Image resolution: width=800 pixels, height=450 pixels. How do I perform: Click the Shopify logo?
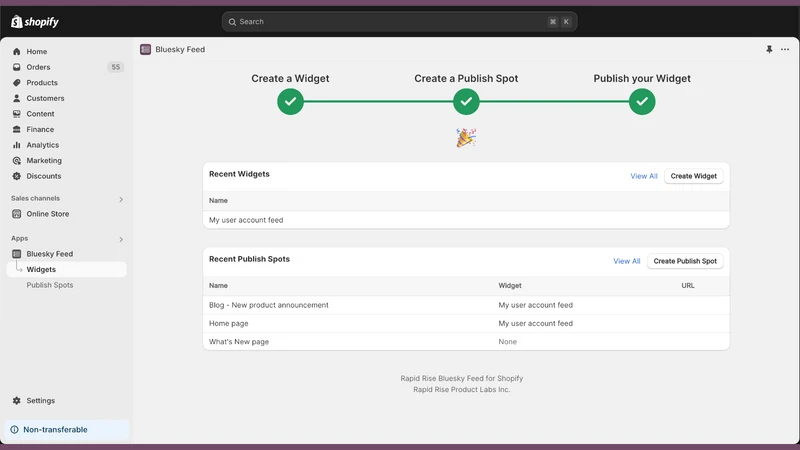[x=35, y=21]
